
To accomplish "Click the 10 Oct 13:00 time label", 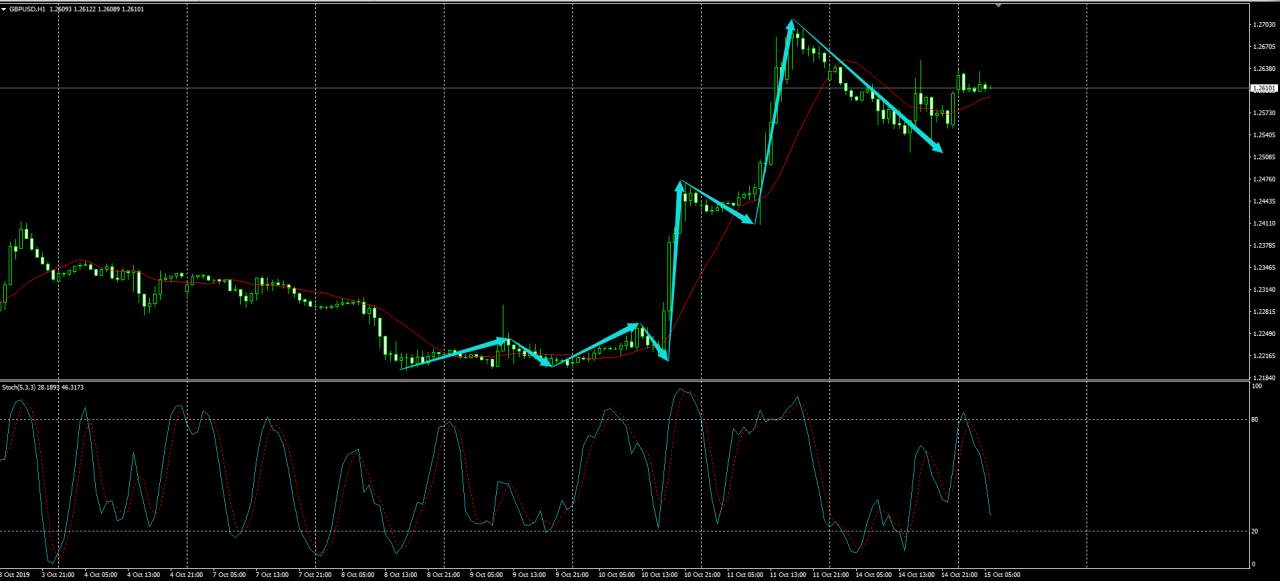I will (x=658, y=575).
